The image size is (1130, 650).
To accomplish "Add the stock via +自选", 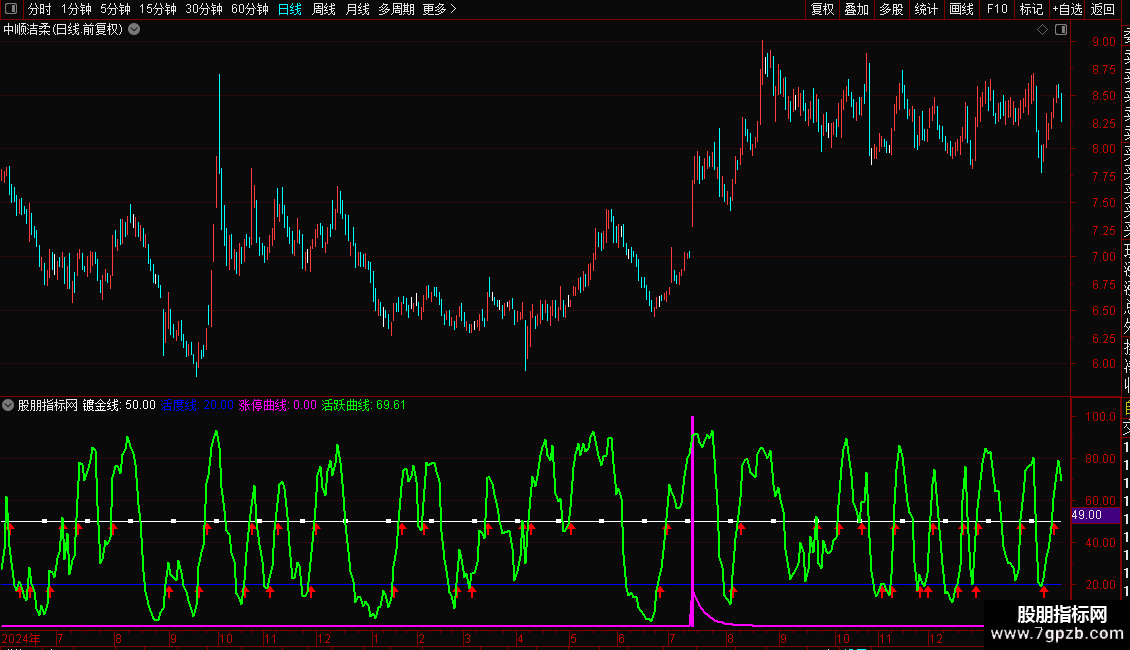I will (x=1067, y=10).
